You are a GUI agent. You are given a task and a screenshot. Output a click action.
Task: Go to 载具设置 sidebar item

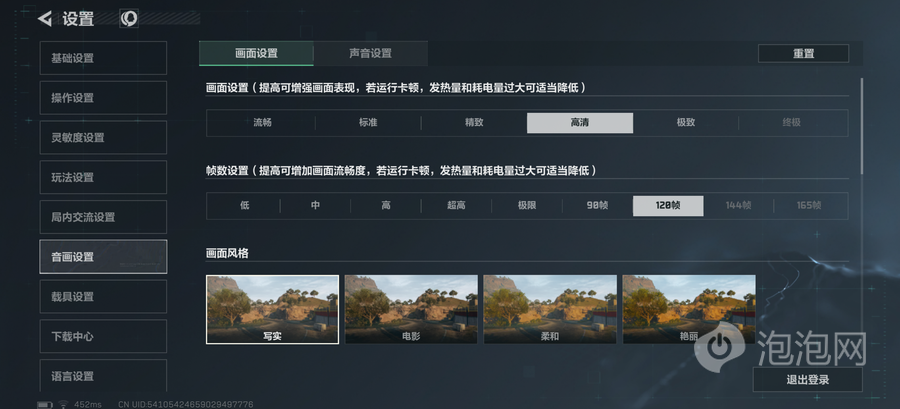tap(103, 297)
